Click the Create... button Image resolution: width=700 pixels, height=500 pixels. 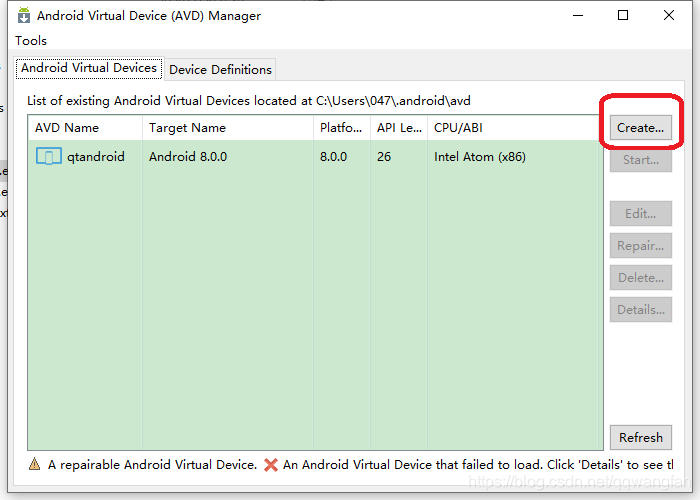[641, 128]
